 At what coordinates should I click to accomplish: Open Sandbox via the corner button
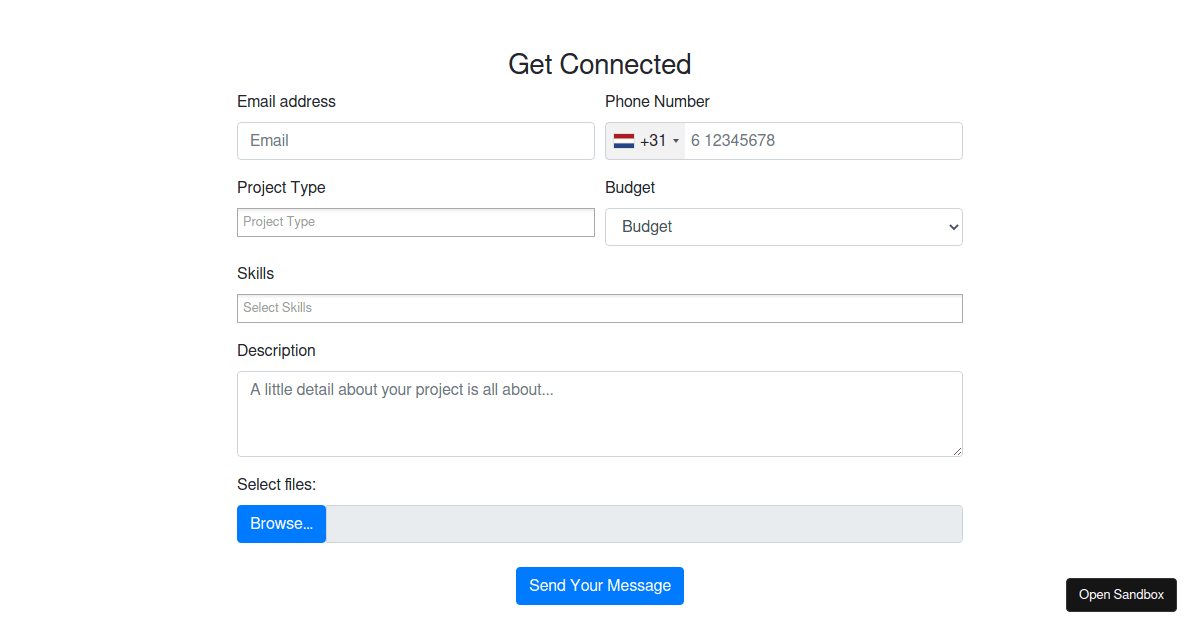tap(1121, 594)
